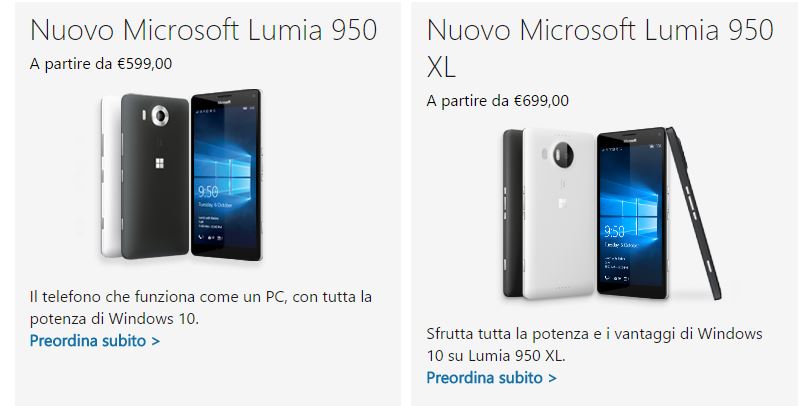Click the side-profile black Lumia 950 XL
This screenshot has width=805, height=406.
[694, 213]
